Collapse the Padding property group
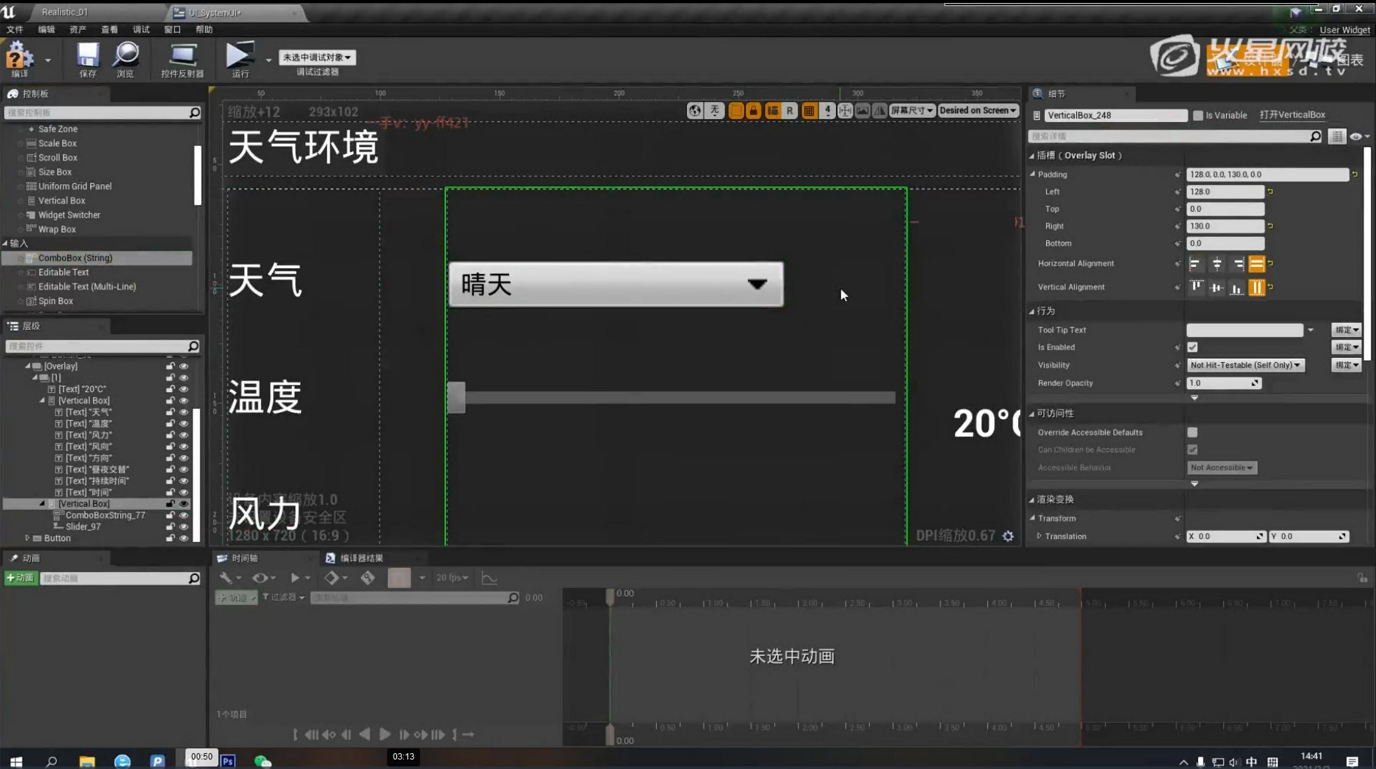This screenshot has height=769, width=1376. point(1033,174)
